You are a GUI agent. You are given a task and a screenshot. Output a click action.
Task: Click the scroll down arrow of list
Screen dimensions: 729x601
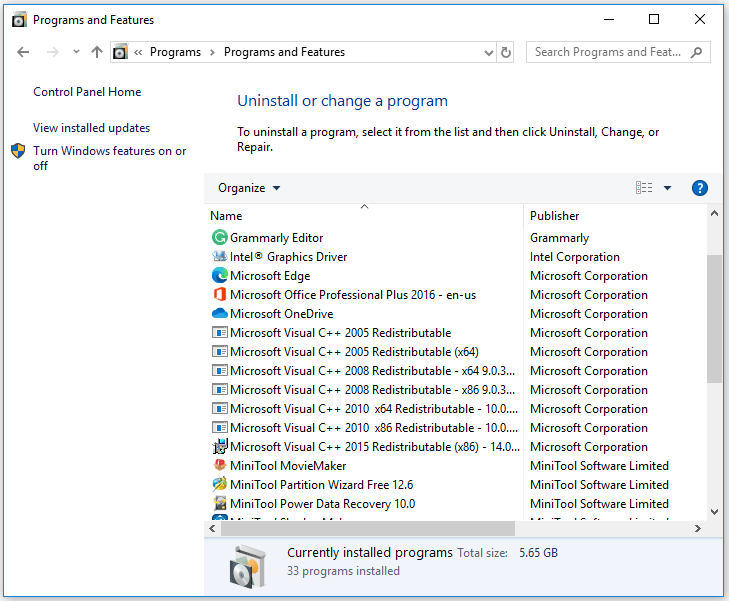[715, 512]
